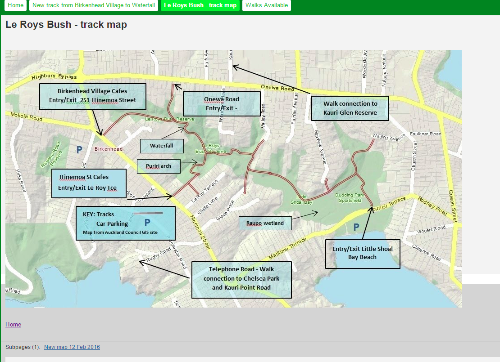This screenshot has width=500, height=362.
Task: Click the Subpages (1) text
Action: [x=22, y=347]
